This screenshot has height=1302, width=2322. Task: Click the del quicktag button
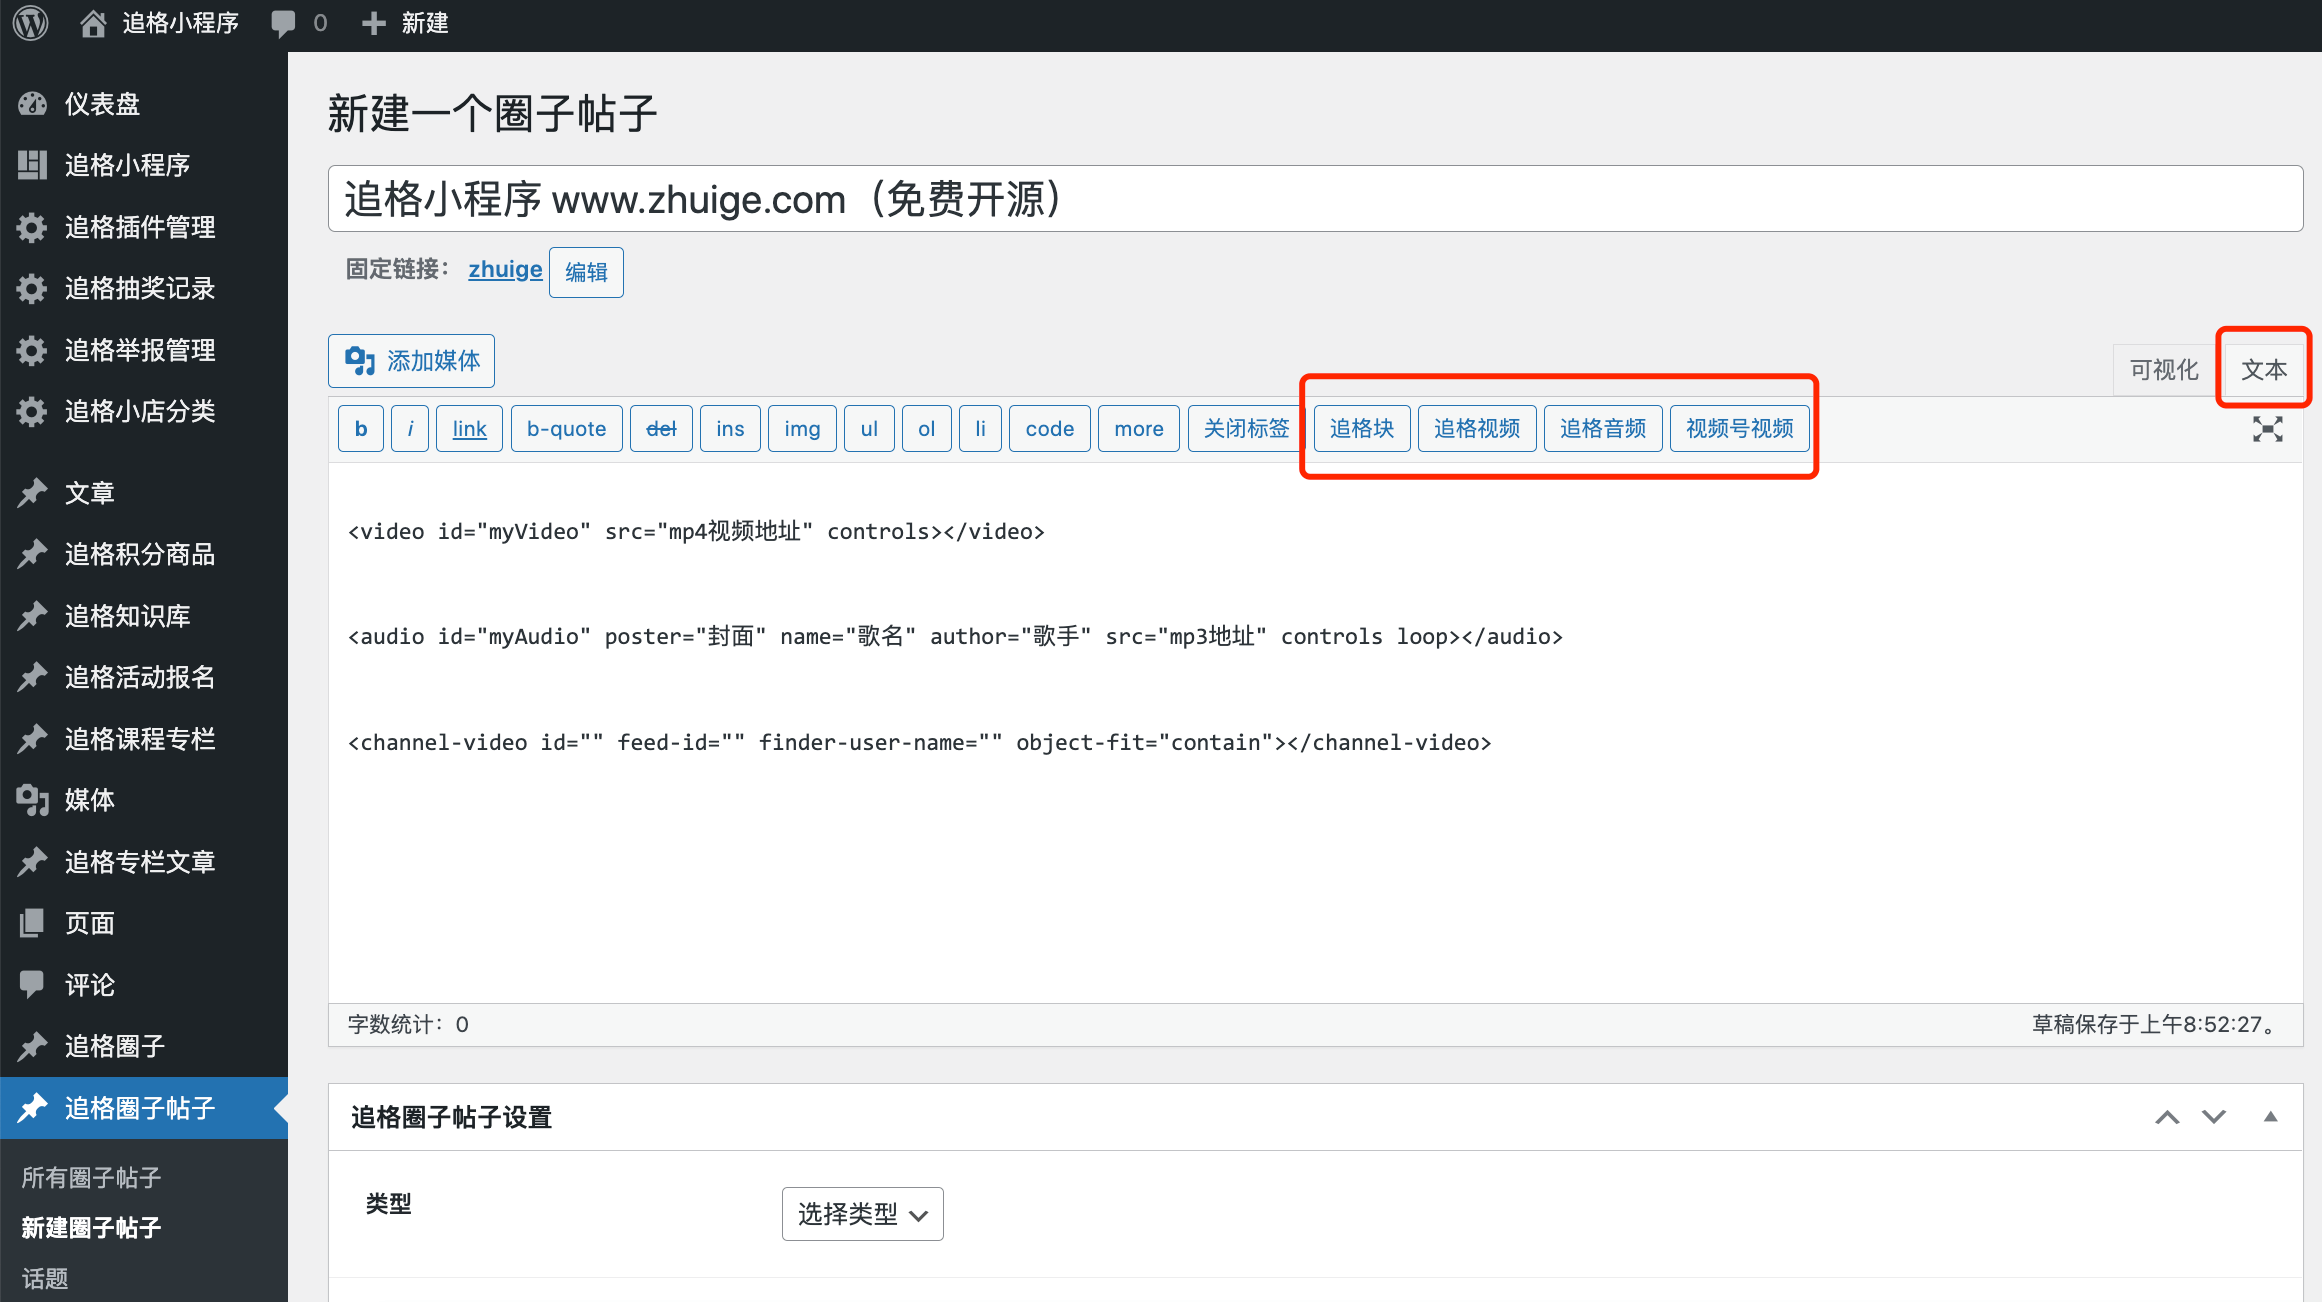point(661,429)
